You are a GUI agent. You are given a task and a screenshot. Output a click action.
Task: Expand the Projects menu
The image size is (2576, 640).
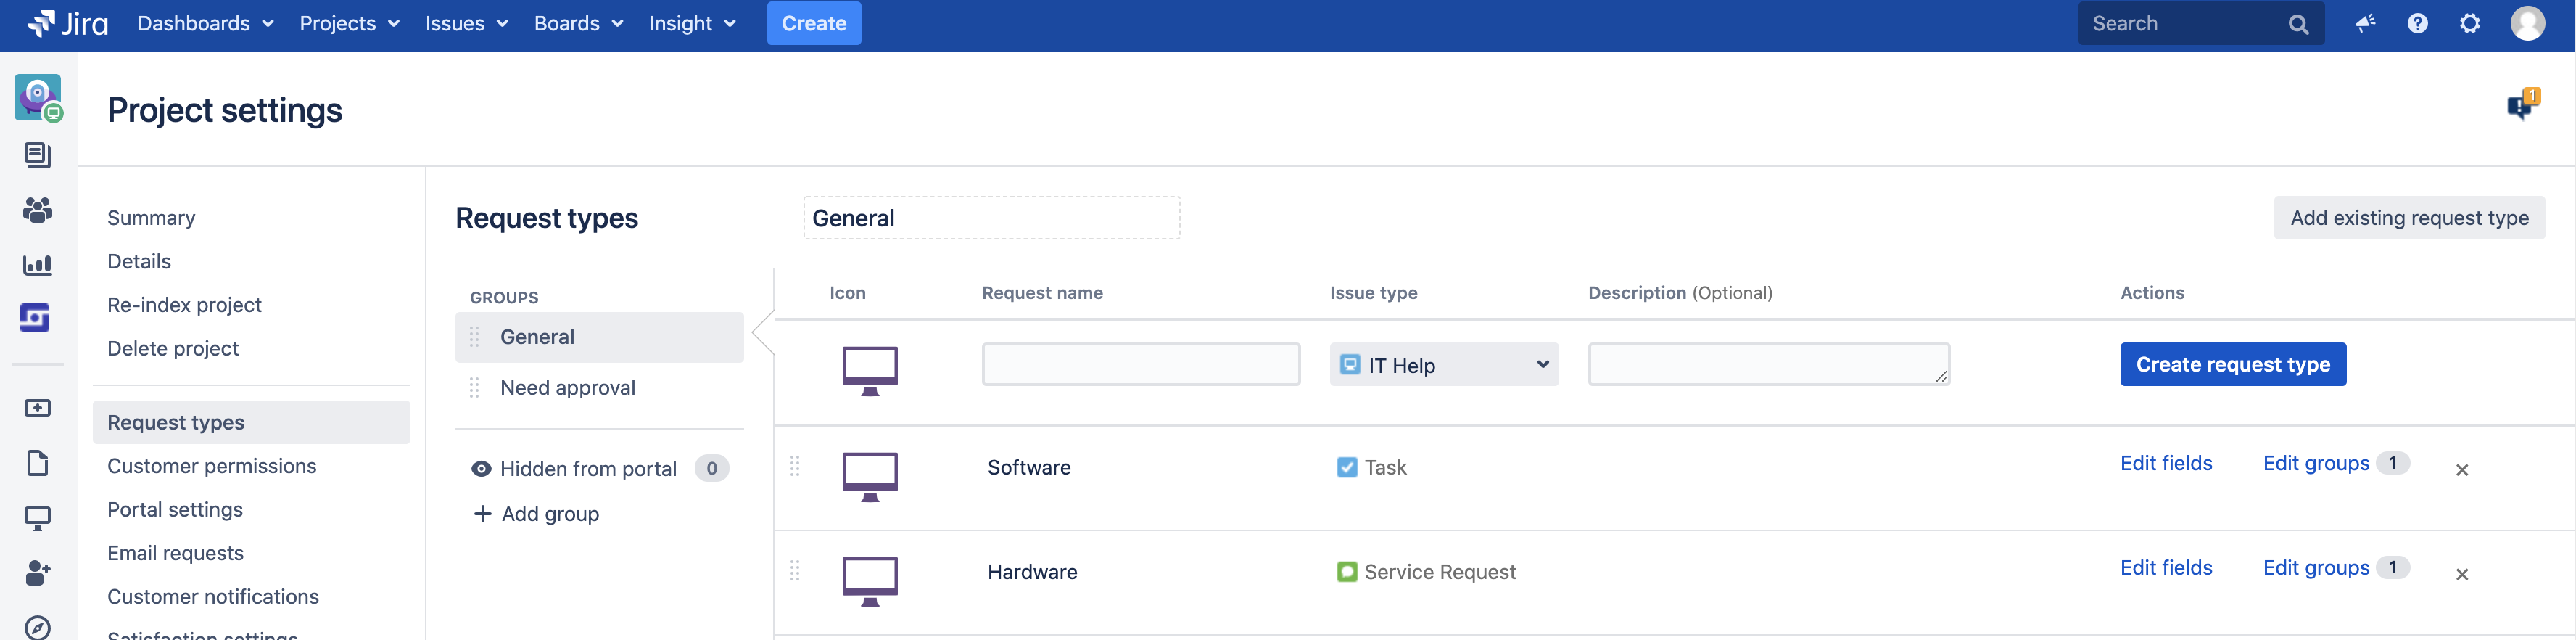(349, 23)
